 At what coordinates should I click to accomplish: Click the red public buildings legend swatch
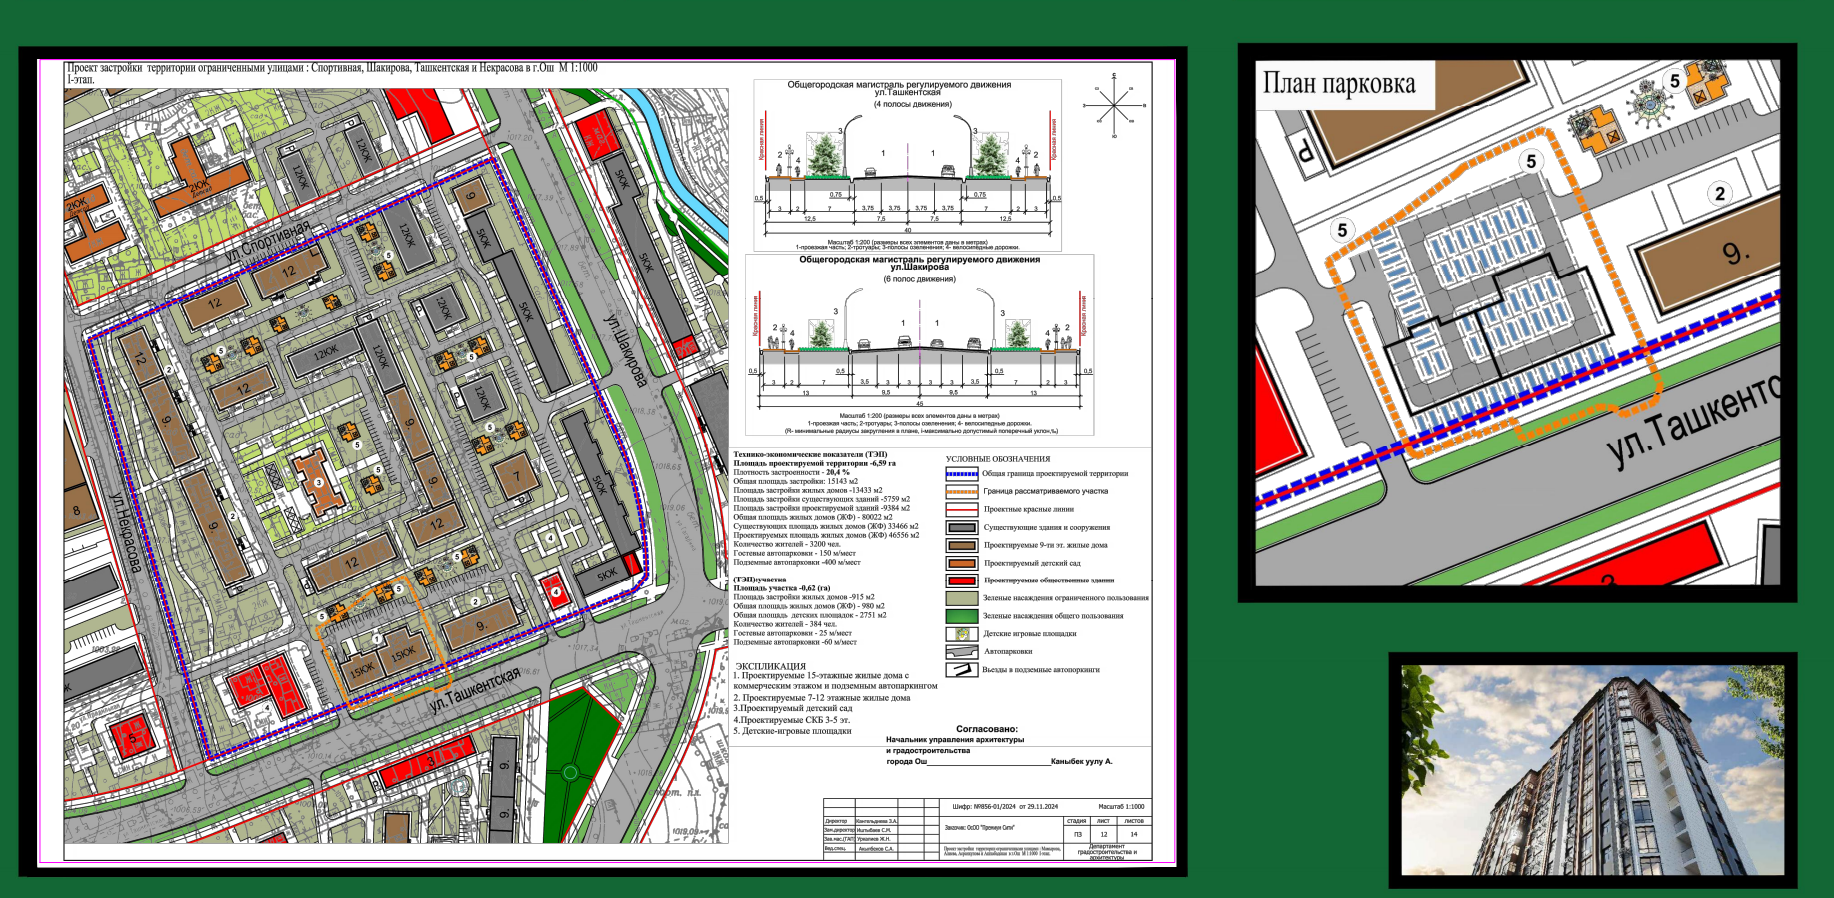[962, 581]
